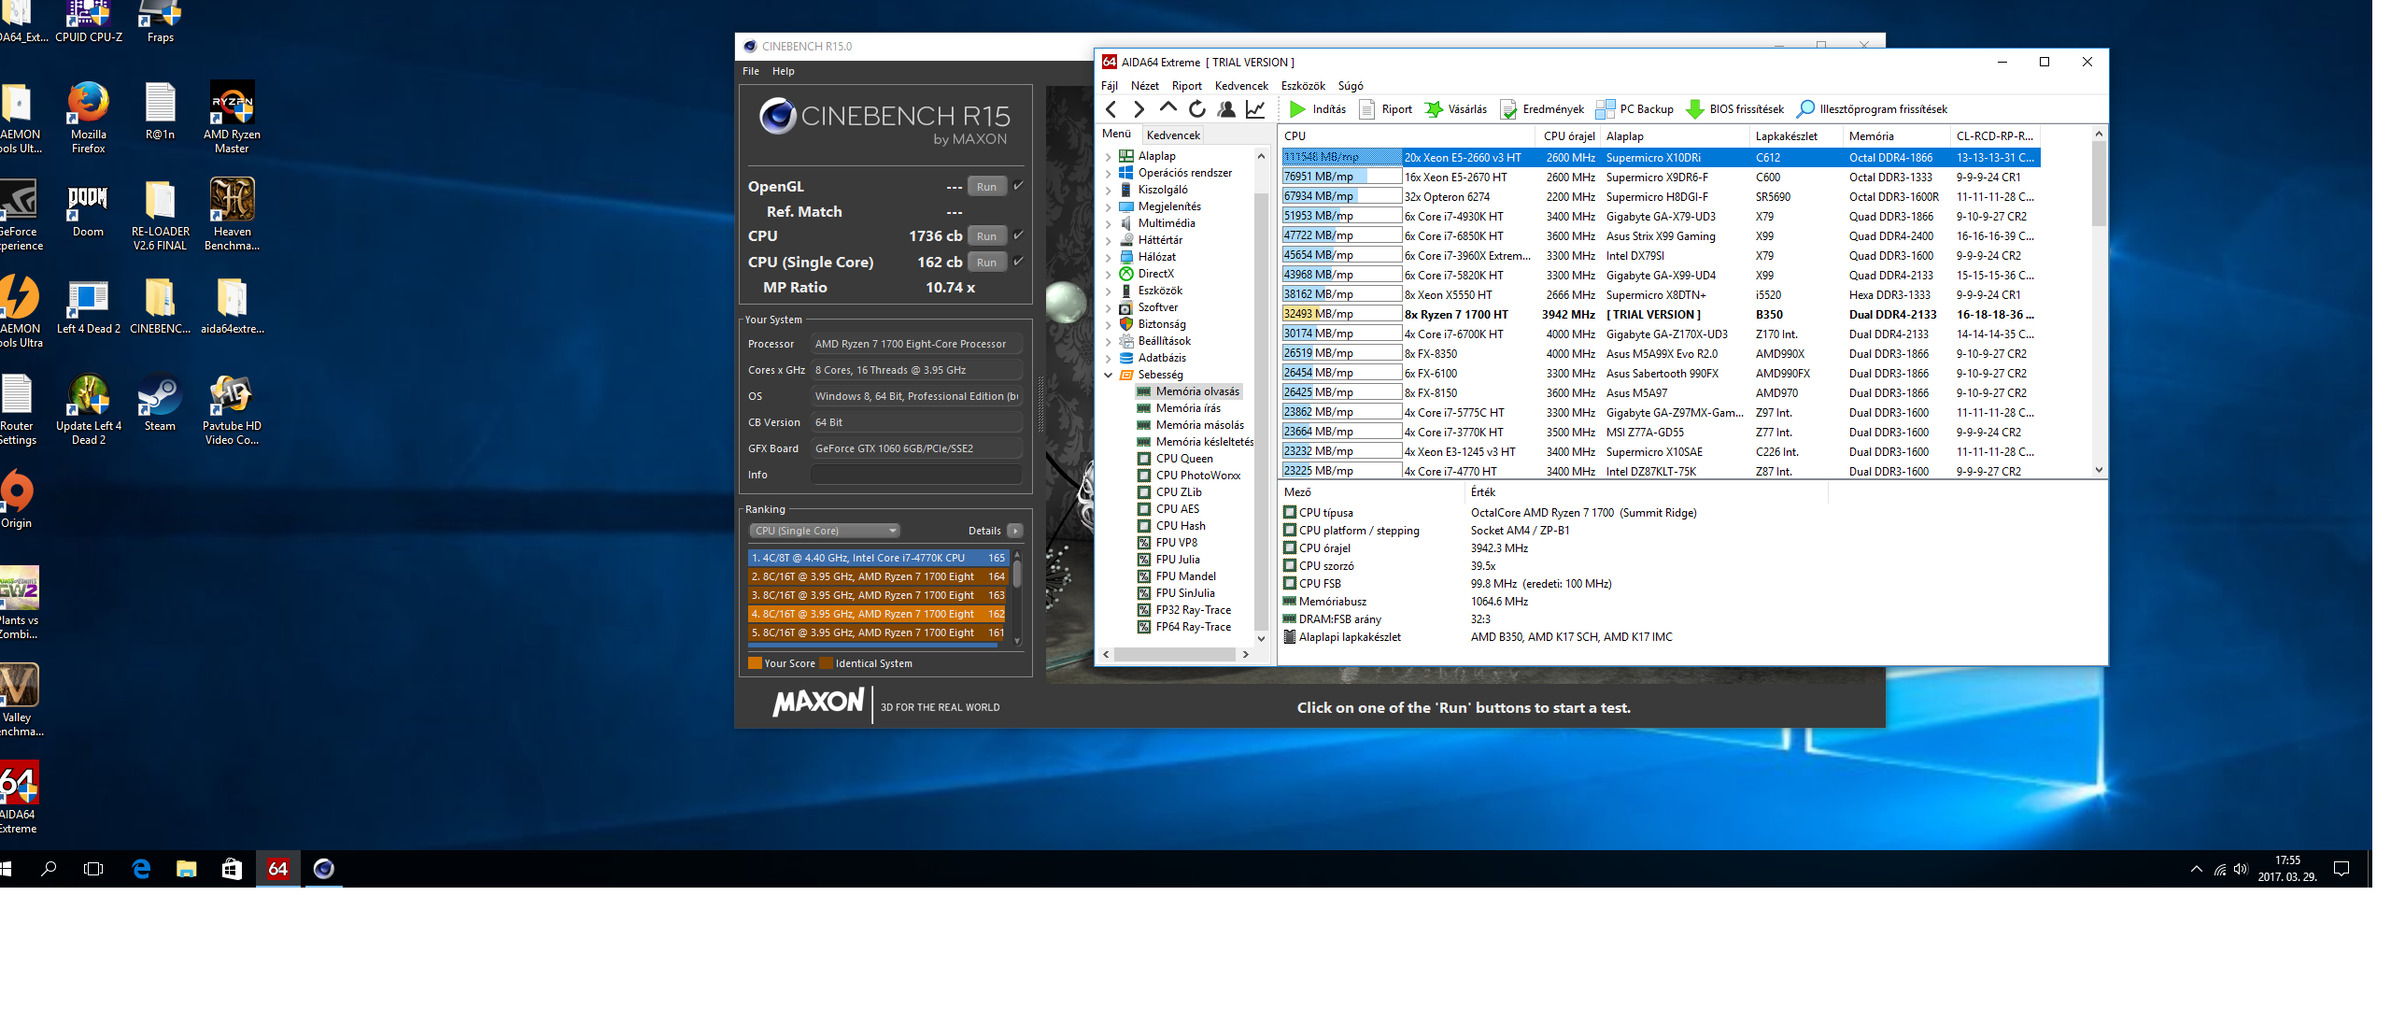Open Mozilla Firefox desktop icon
Image resolution: width=2391 pixels, height=1009 pixels.
click(88, 118)
